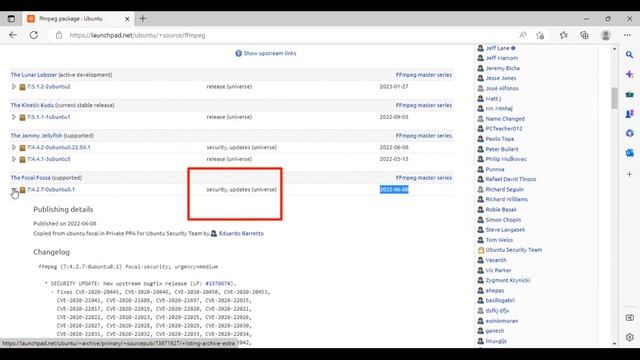640x360 pixels.
Task: Open eoinmoran's profile link
Action: click(502, 321)
